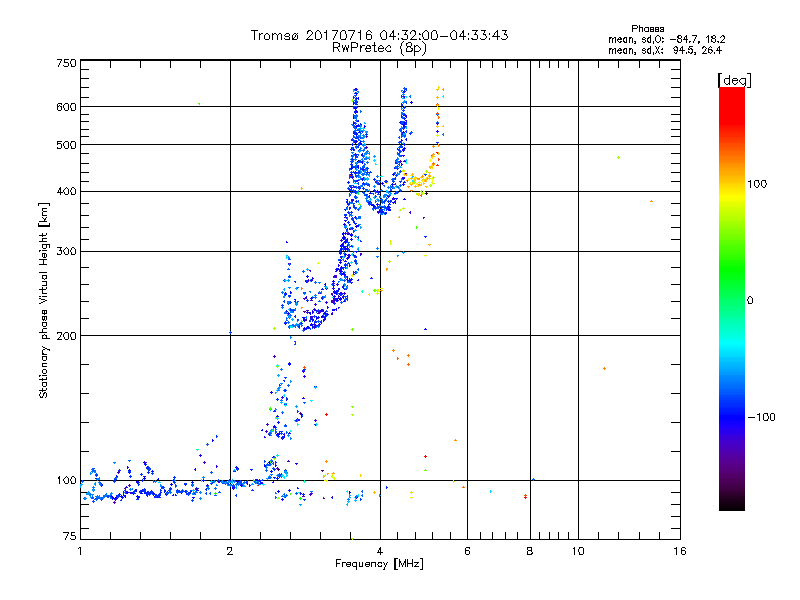This screenshot has height=600, width=800.
Task: Click the orange cluster near 400 km, 5 MHz
Action: point(420,181)
